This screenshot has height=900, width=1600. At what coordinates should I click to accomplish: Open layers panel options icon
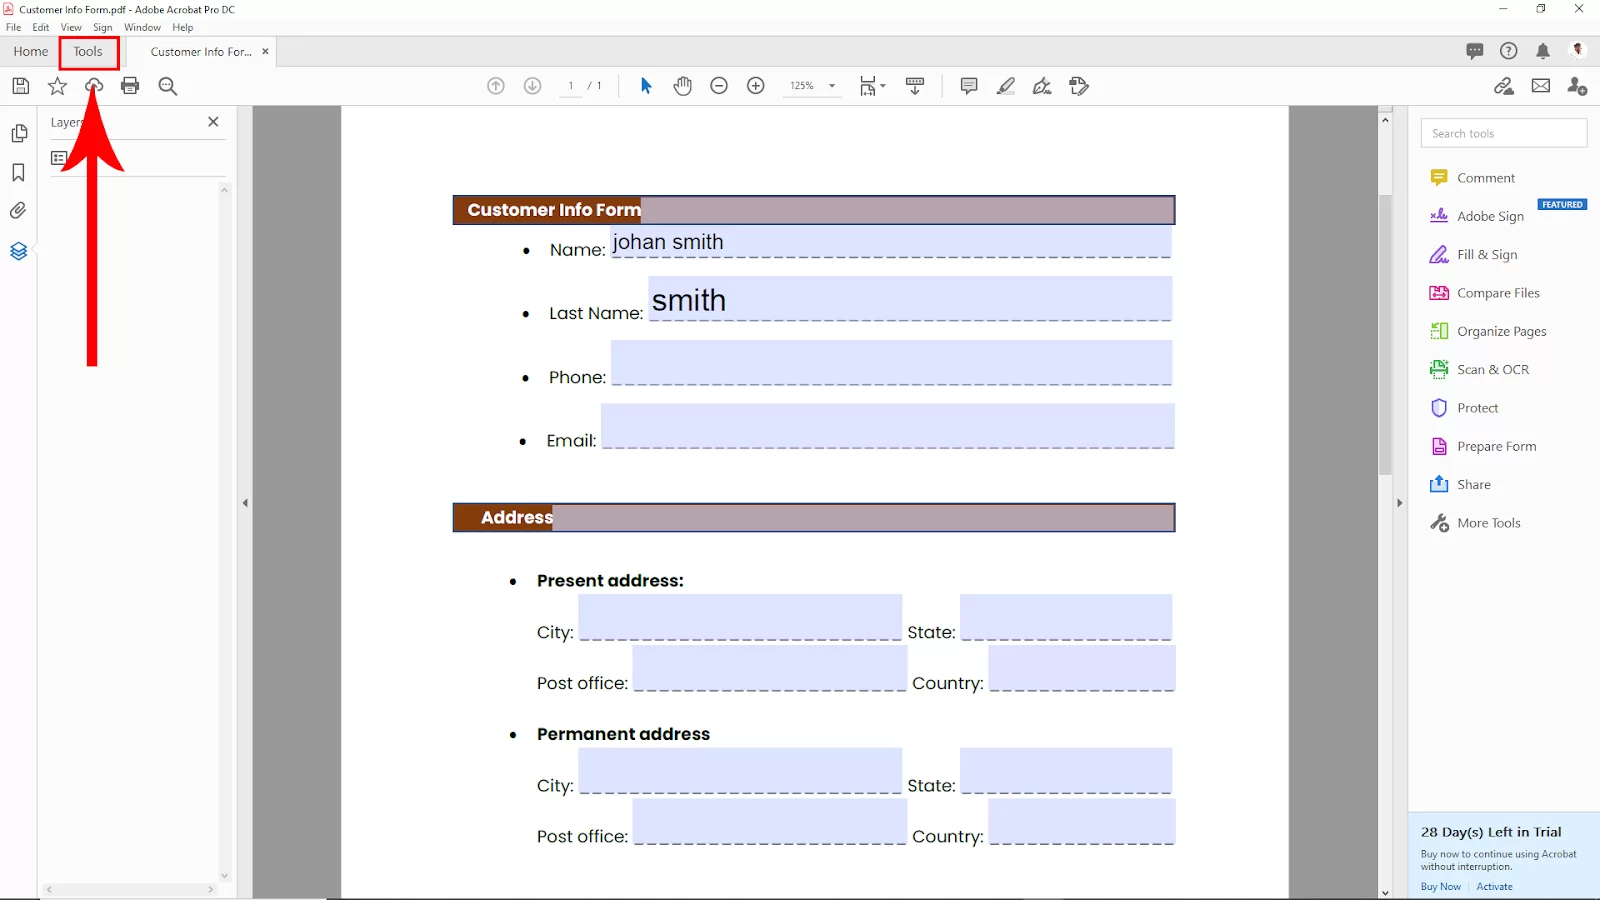(59, 158)
